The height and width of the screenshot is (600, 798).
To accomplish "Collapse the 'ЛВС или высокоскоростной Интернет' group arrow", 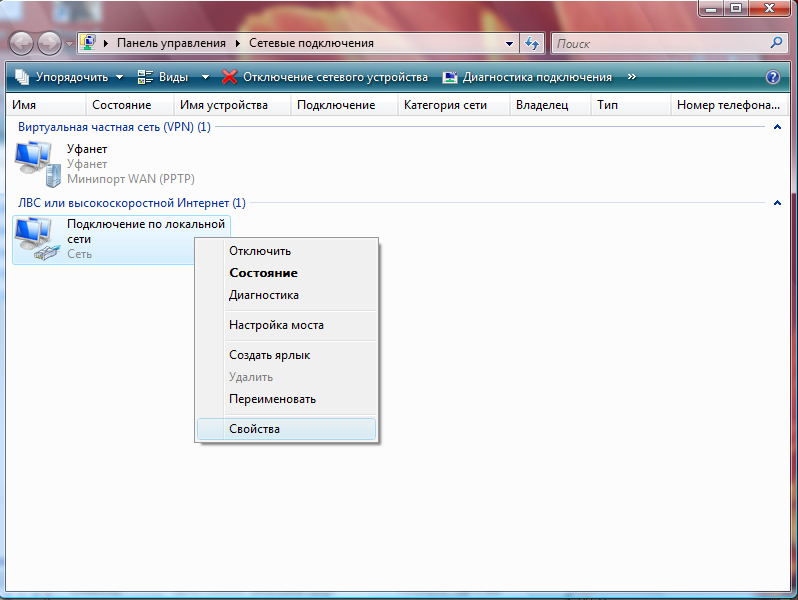I will (x=777, y=203).
